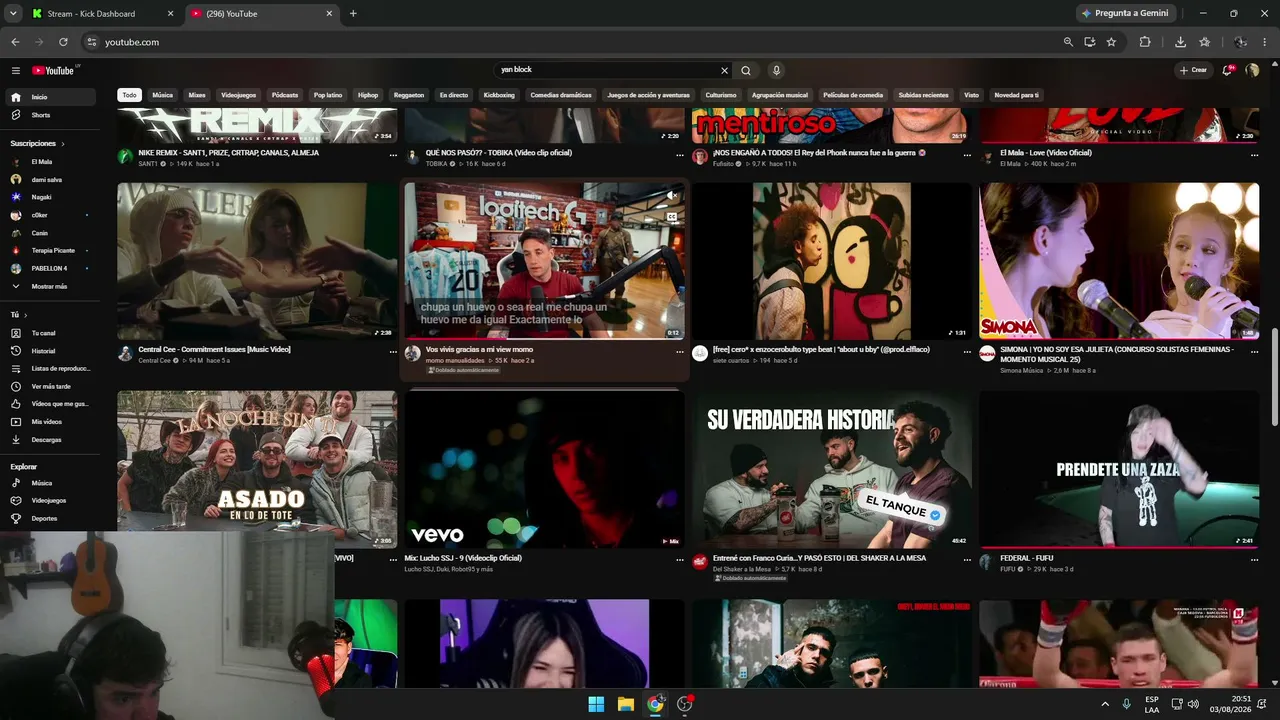Open the YouTube account avatar menu
1280x720 pixels.
[x=1252, y=70]
